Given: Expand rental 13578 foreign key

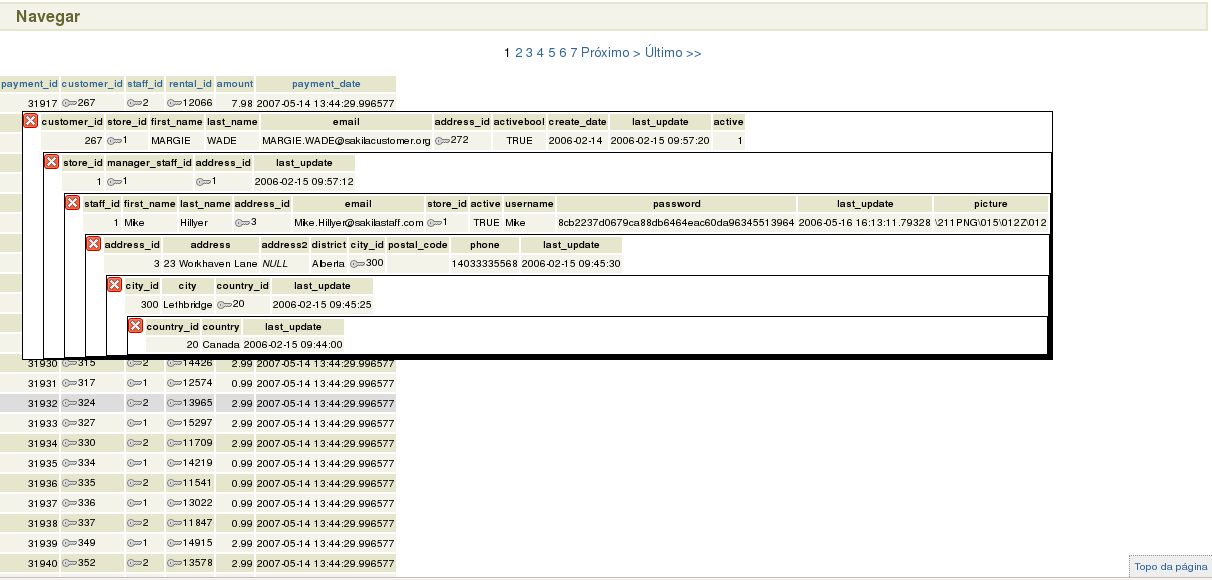Looking at the screenshot, I should (x=174, y=563).
